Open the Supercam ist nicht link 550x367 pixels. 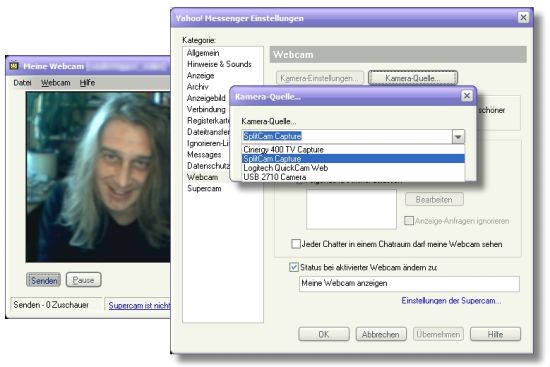[x=139, y=305]
